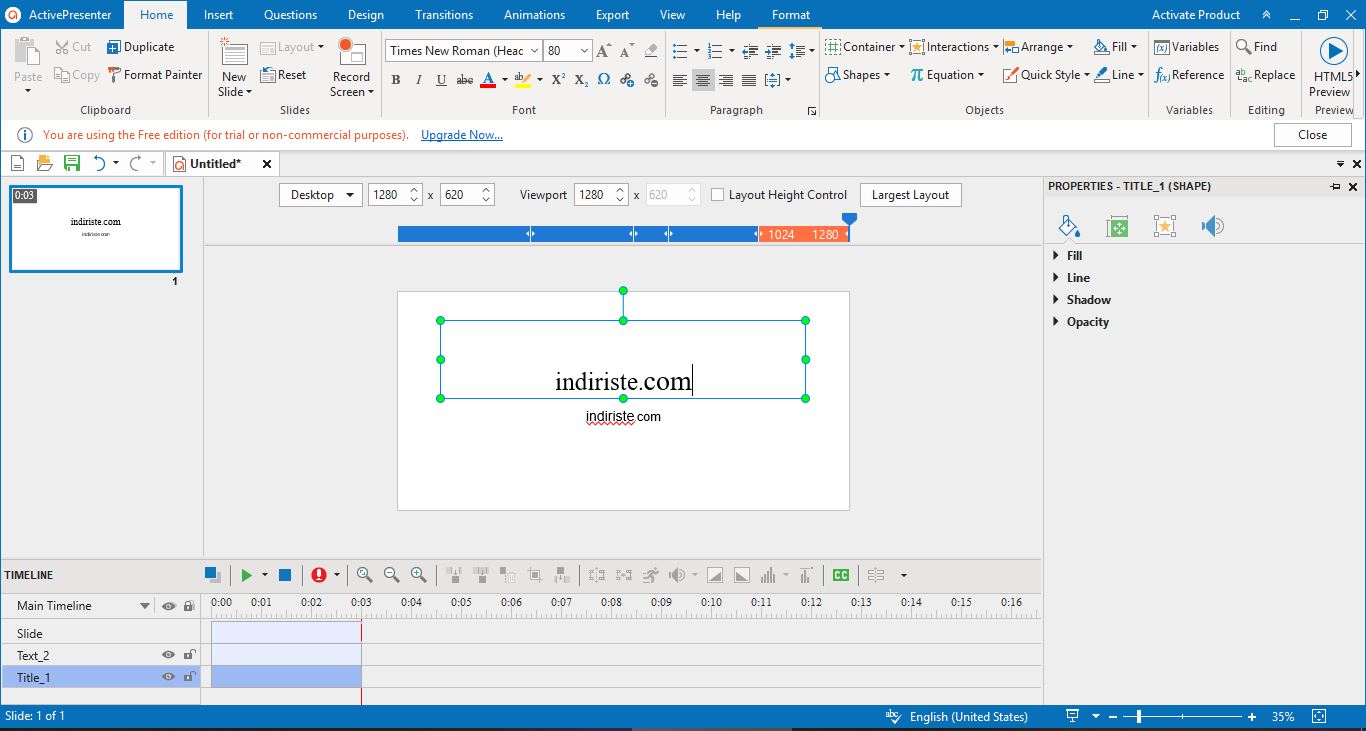Toggle bold formatting
Viewport: 1366px width, 731px height.
point(396,80)
